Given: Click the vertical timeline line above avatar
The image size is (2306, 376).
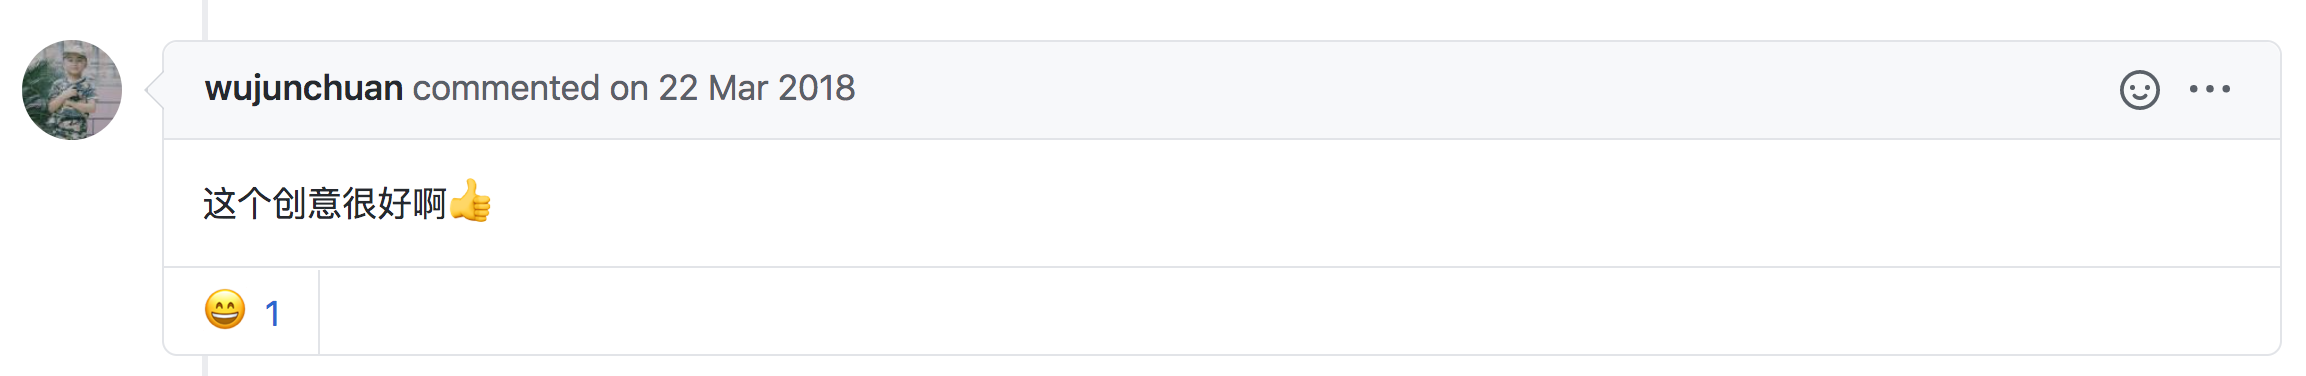Looking at the screenshot, I should pyautogui.click(x=205, y=20).
